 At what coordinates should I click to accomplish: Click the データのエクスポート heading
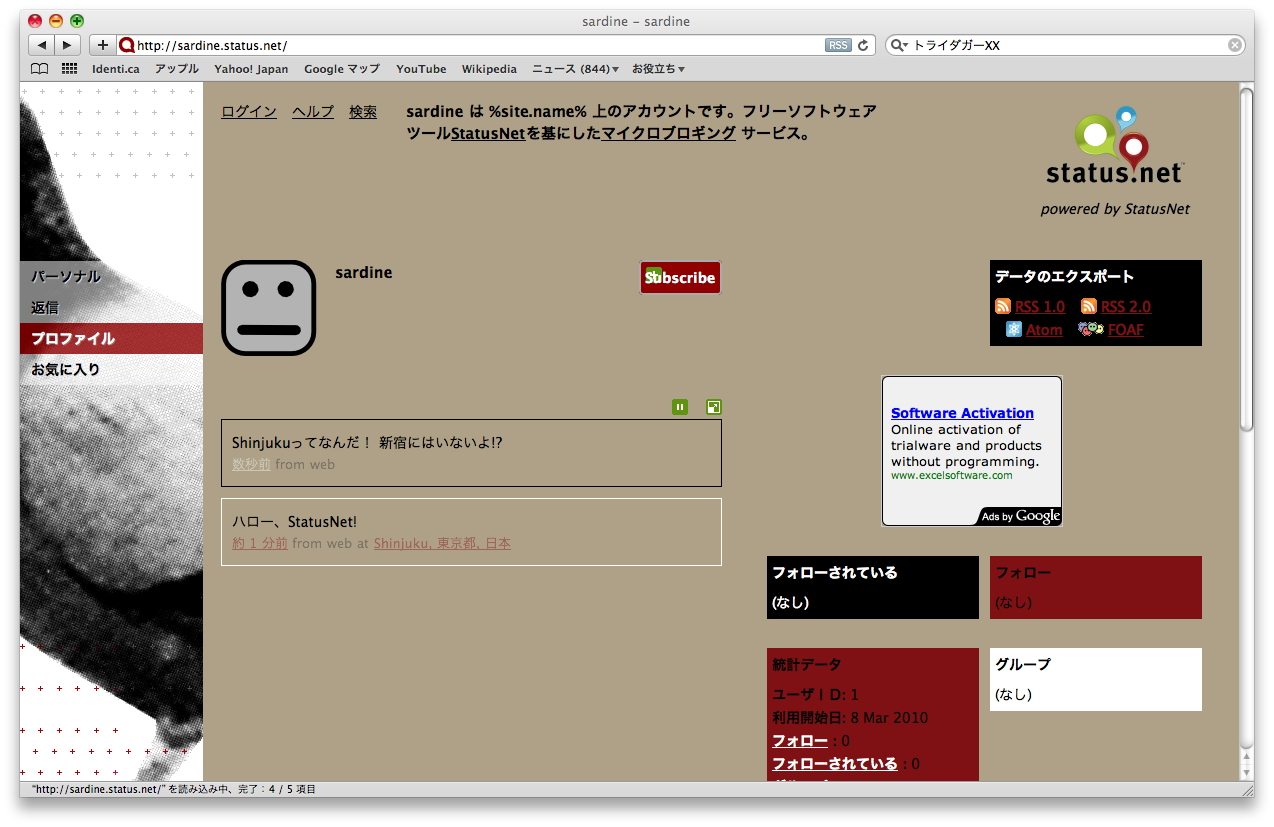1064,276
